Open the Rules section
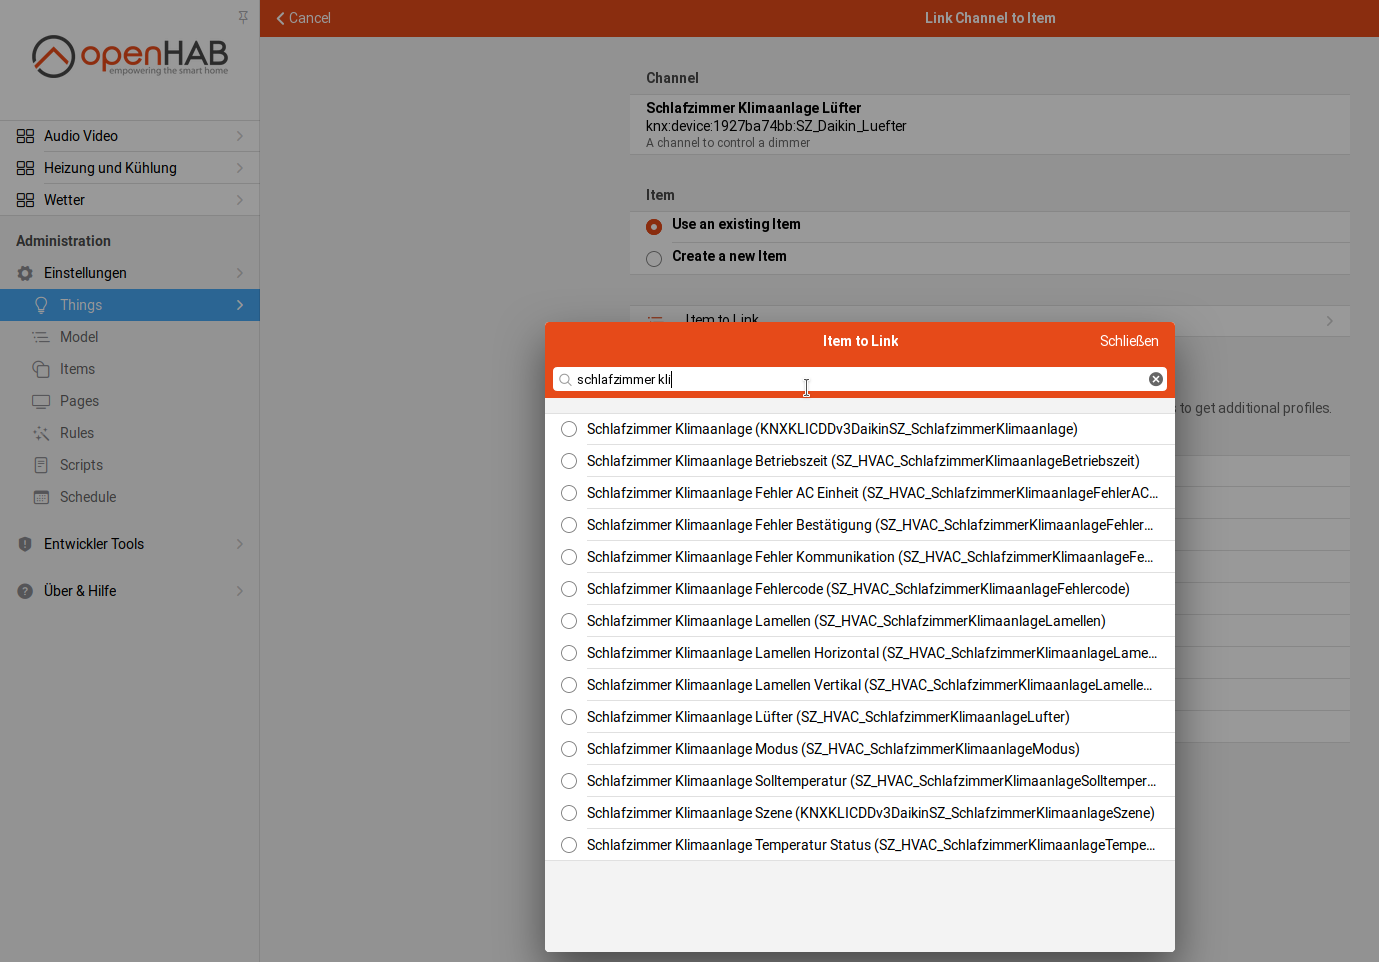 pyautogui.click(x=130, y=433)
